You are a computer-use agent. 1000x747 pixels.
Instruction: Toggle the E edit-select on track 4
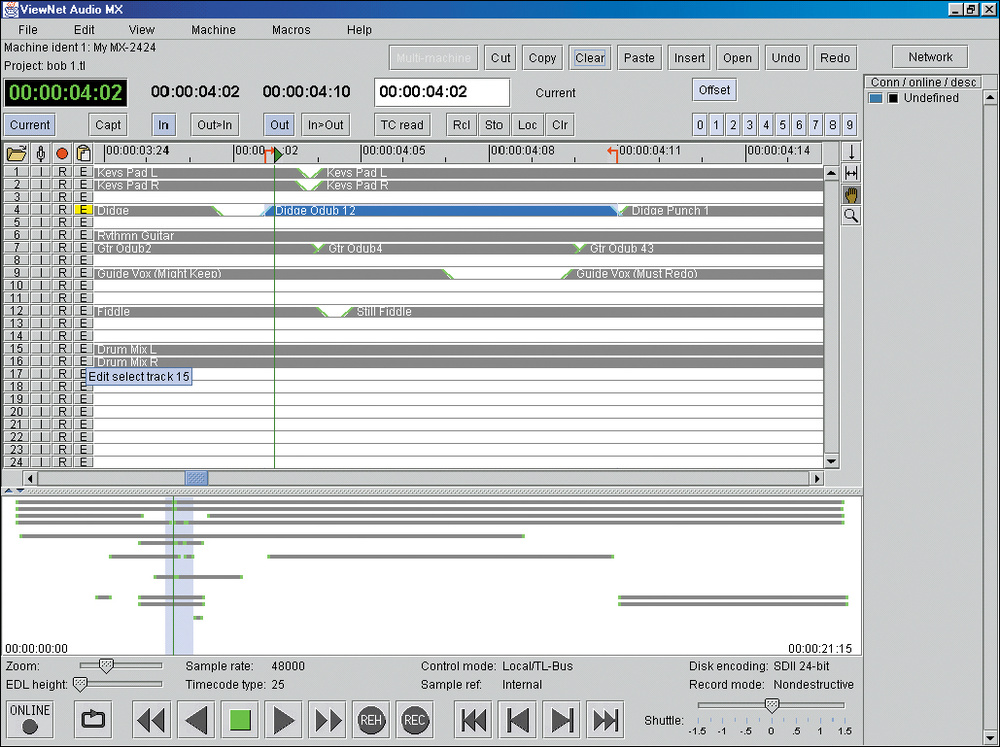coord(84,211)
